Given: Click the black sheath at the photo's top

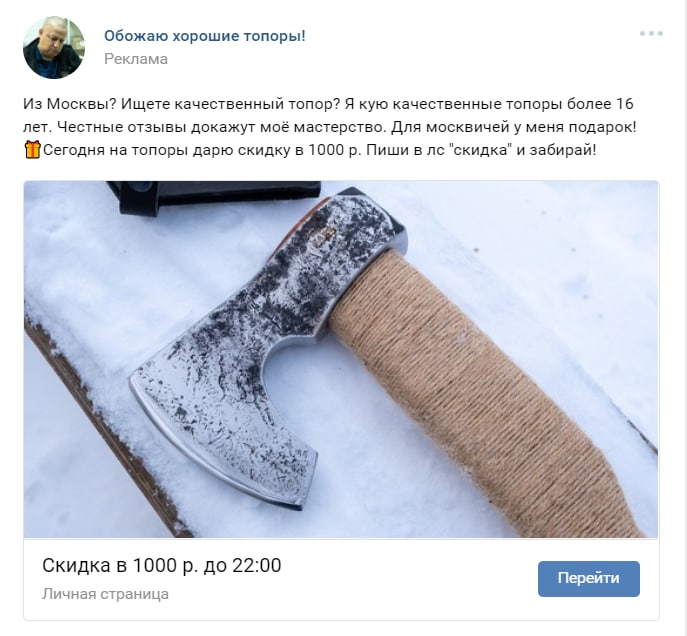Looking at the screenshot, I should [215, 197].
